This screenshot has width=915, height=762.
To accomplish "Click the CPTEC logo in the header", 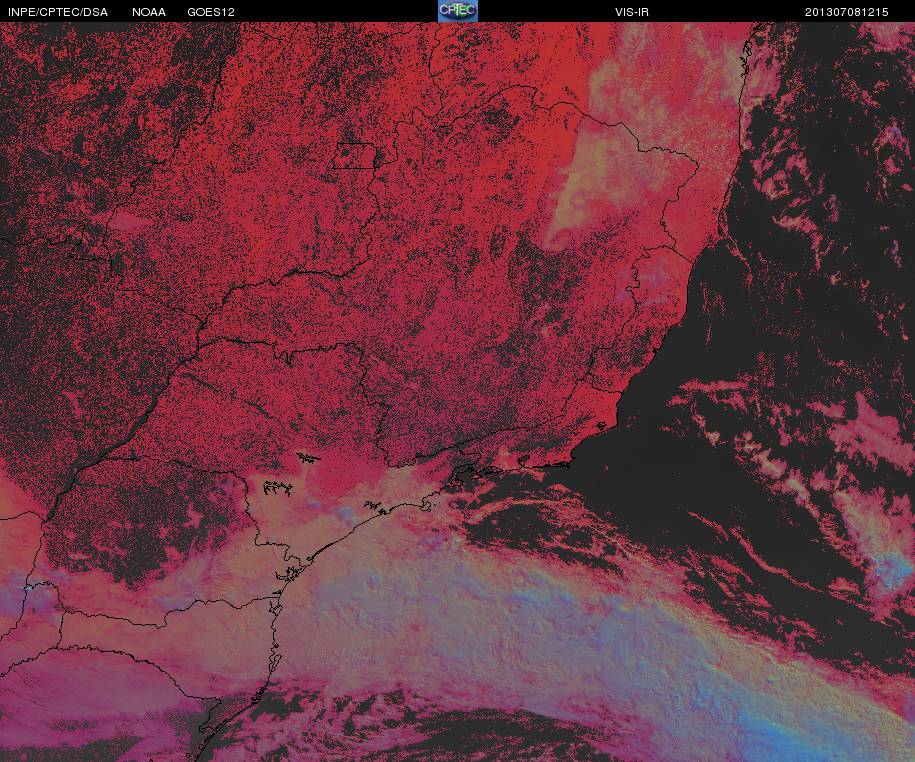I will click(458, 11).
